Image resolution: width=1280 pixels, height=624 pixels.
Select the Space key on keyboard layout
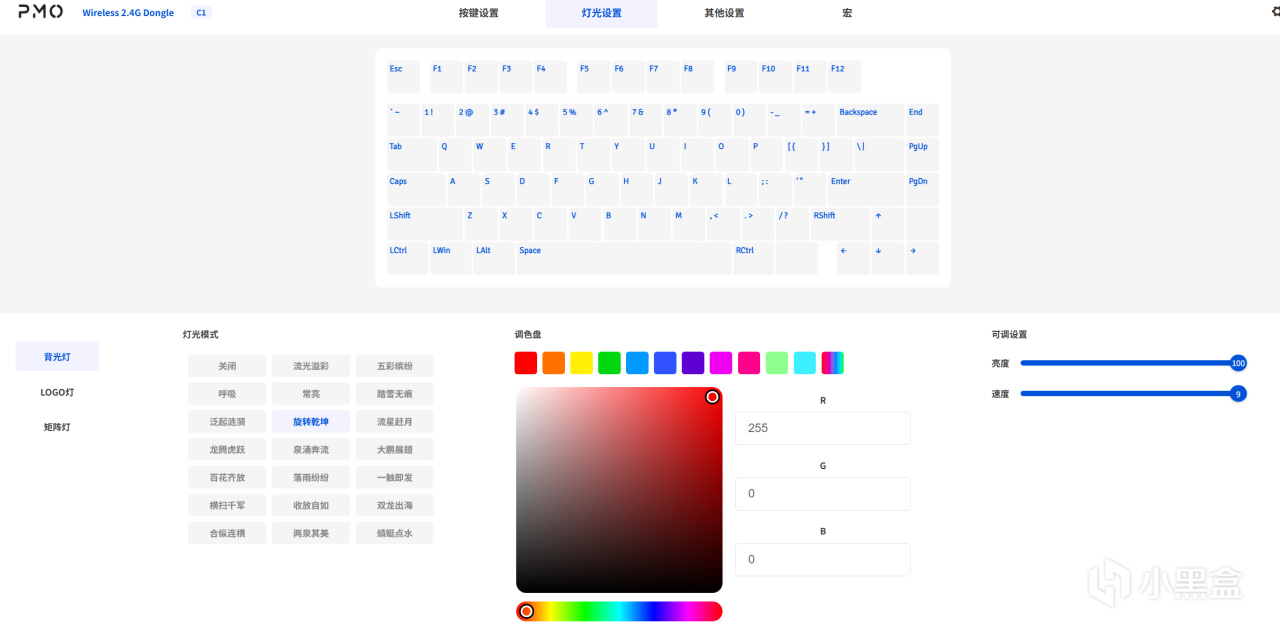pos(624,259)
